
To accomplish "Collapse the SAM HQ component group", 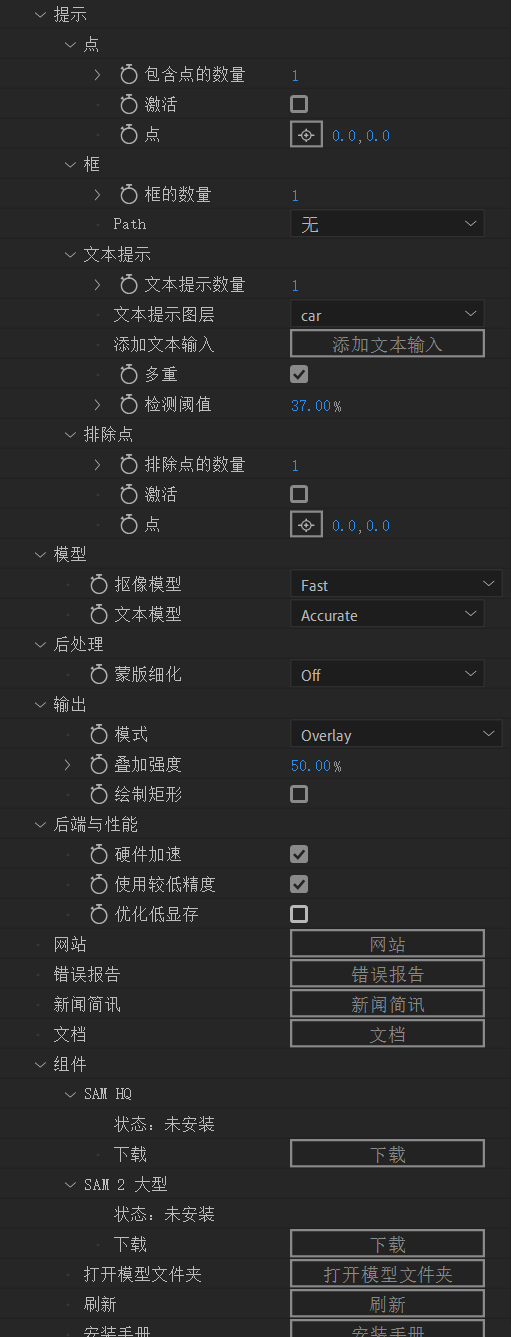I will pos(70,1095).
